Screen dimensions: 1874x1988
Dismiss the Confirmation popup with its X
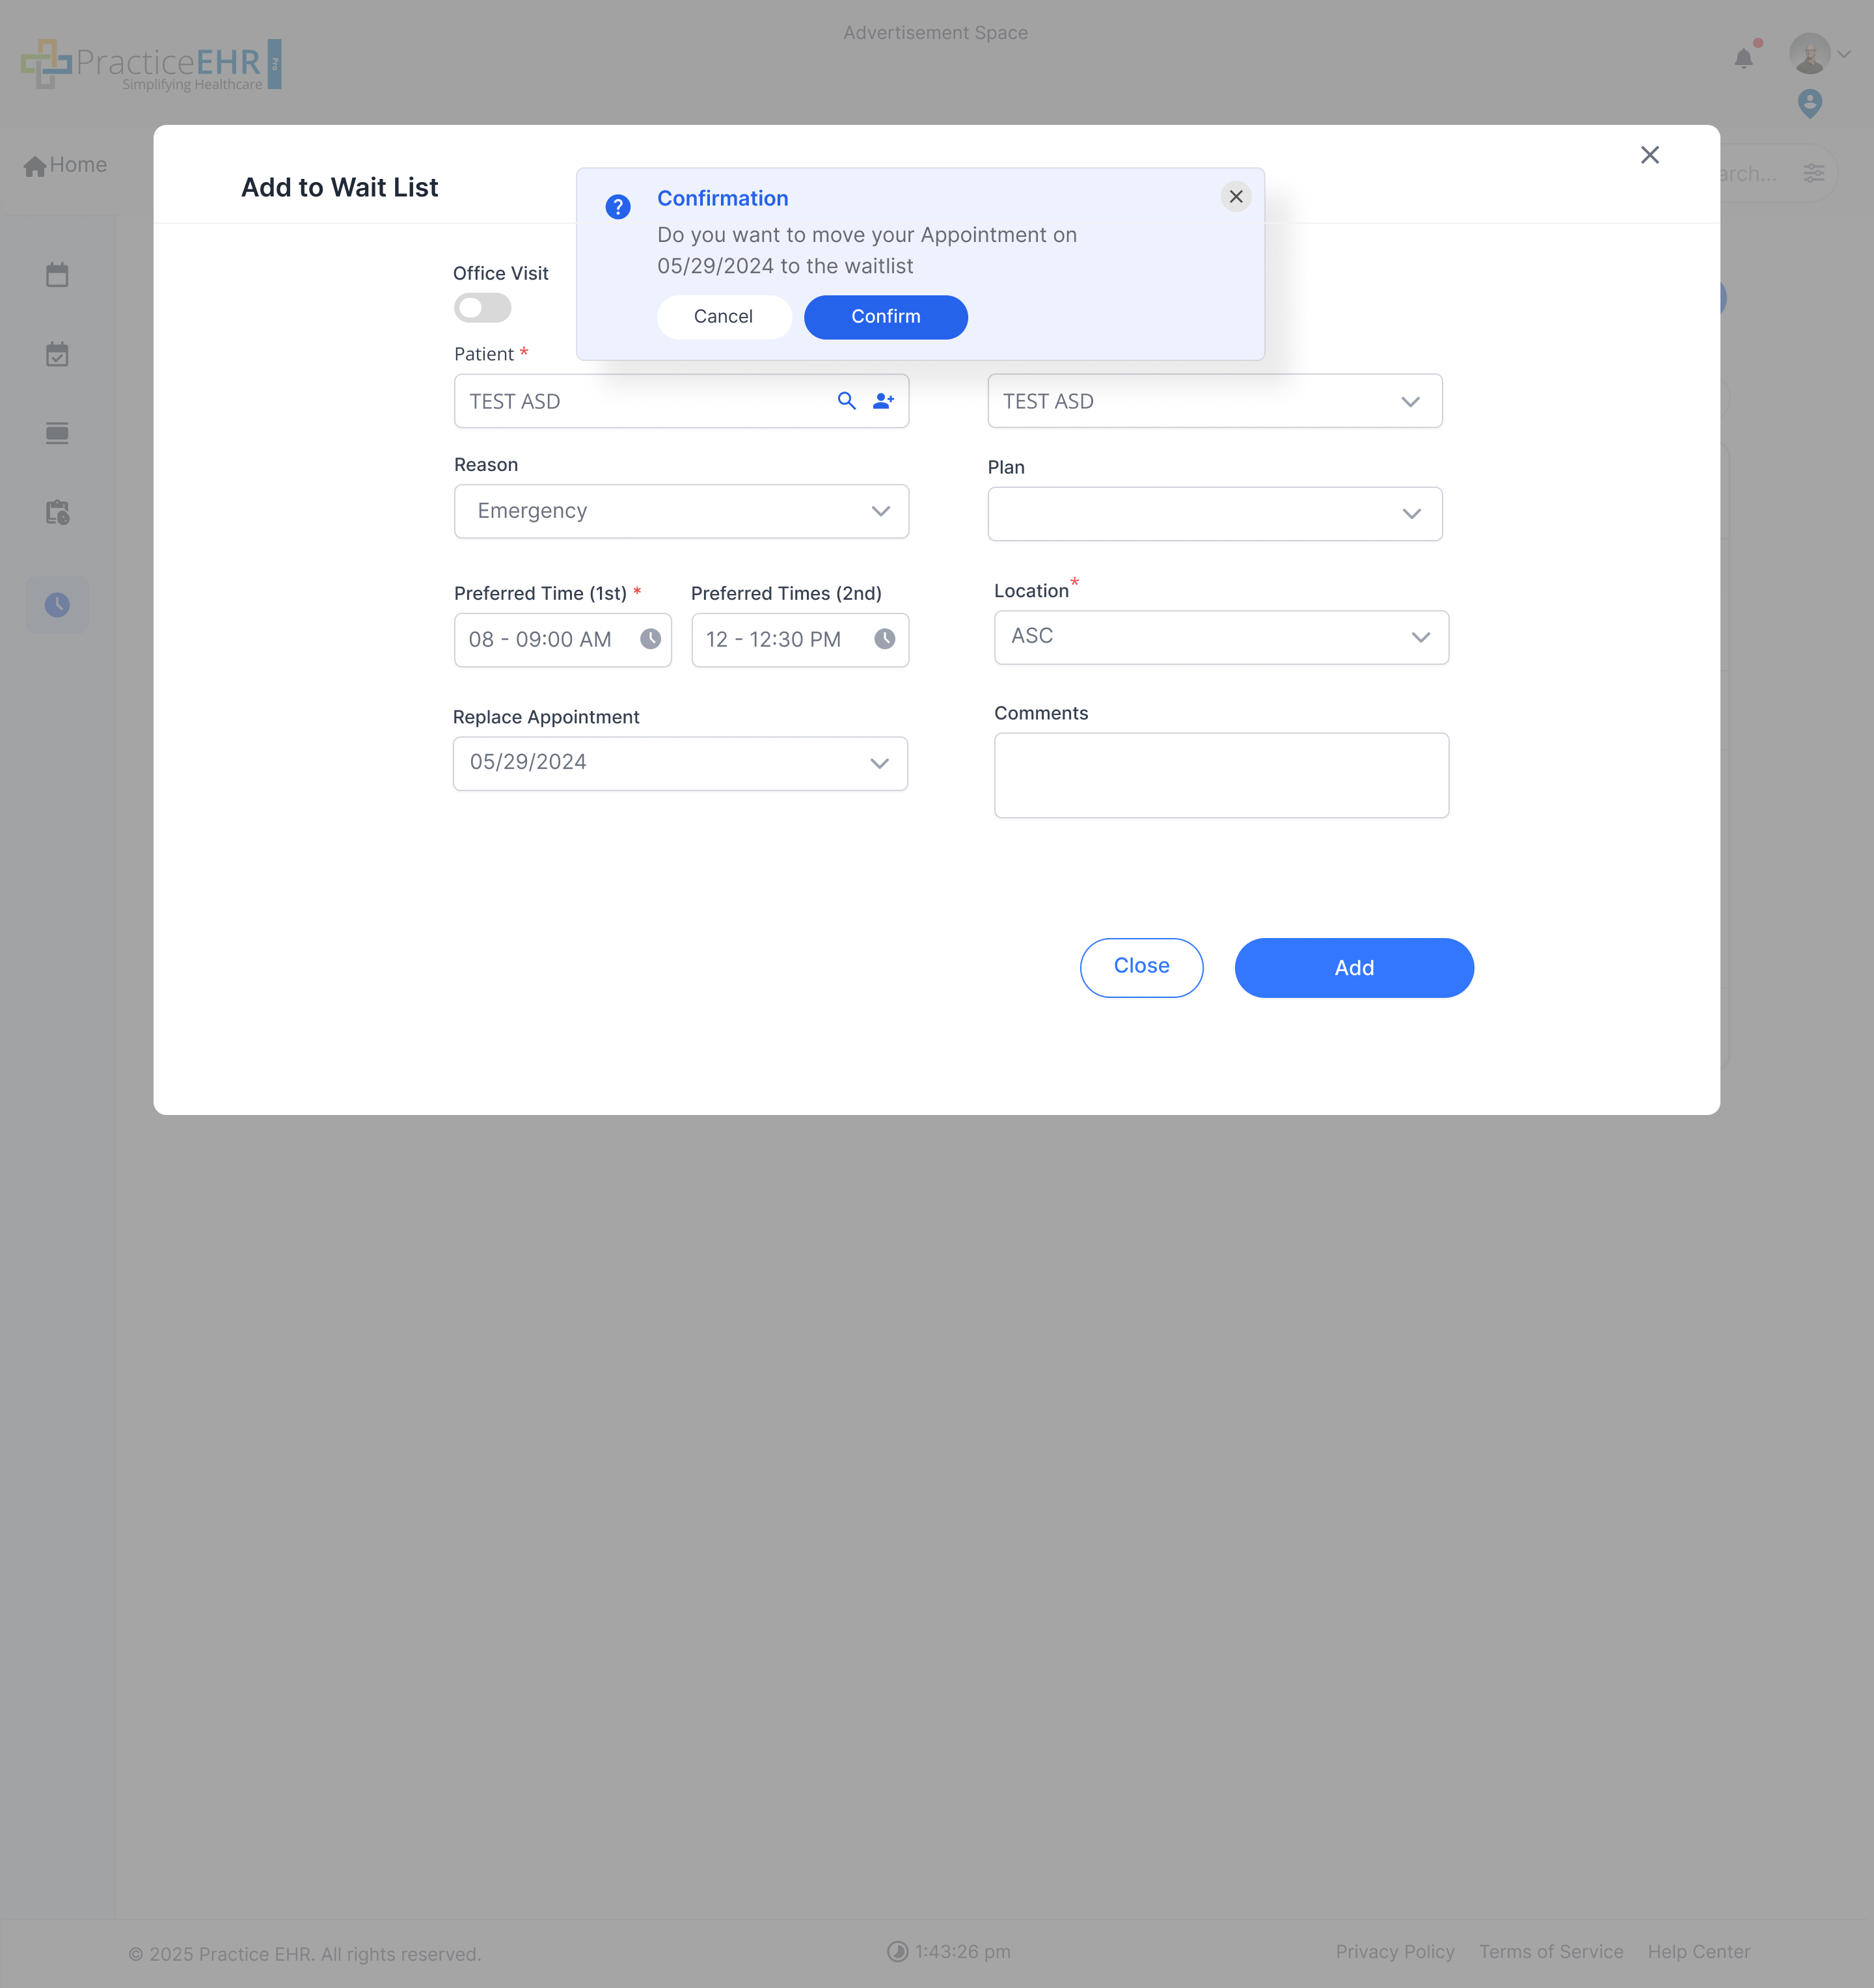point(1235,197)
